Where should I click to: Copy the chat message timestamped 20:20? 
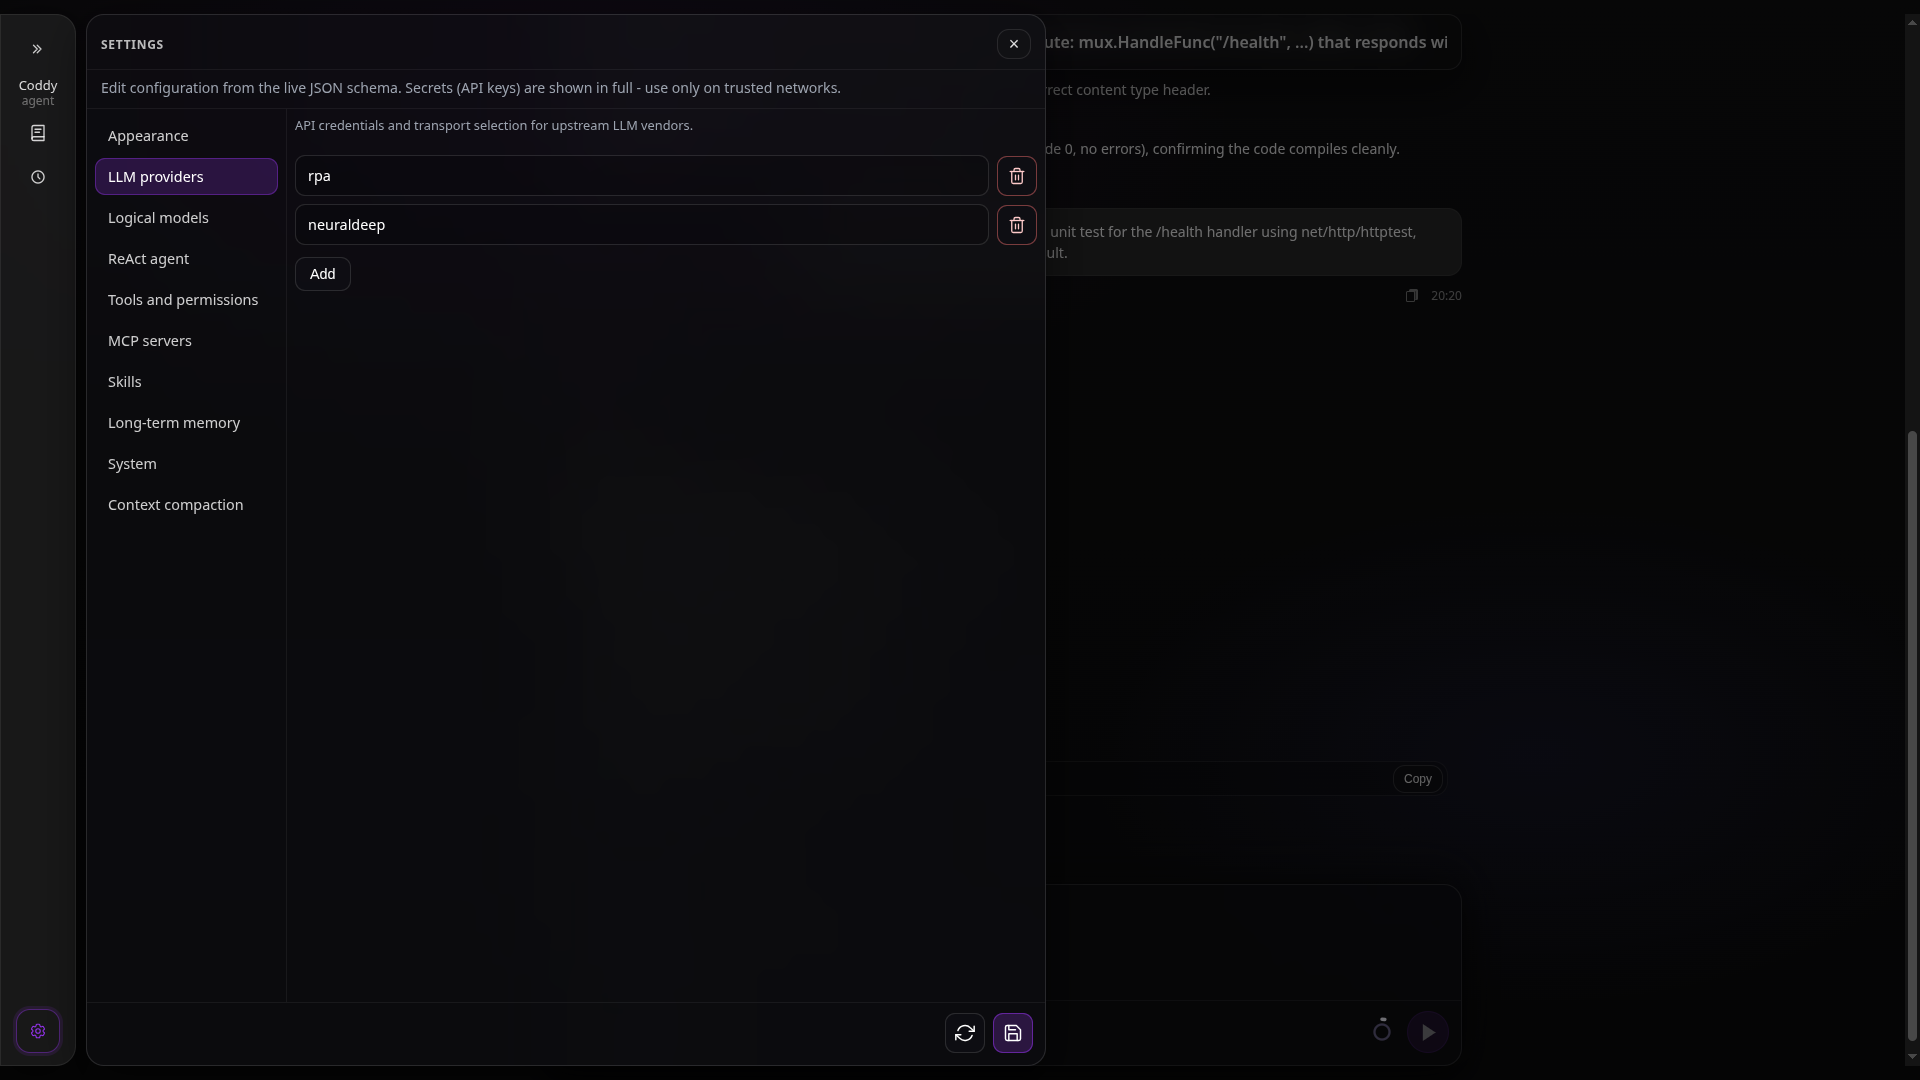[1411, 296]
